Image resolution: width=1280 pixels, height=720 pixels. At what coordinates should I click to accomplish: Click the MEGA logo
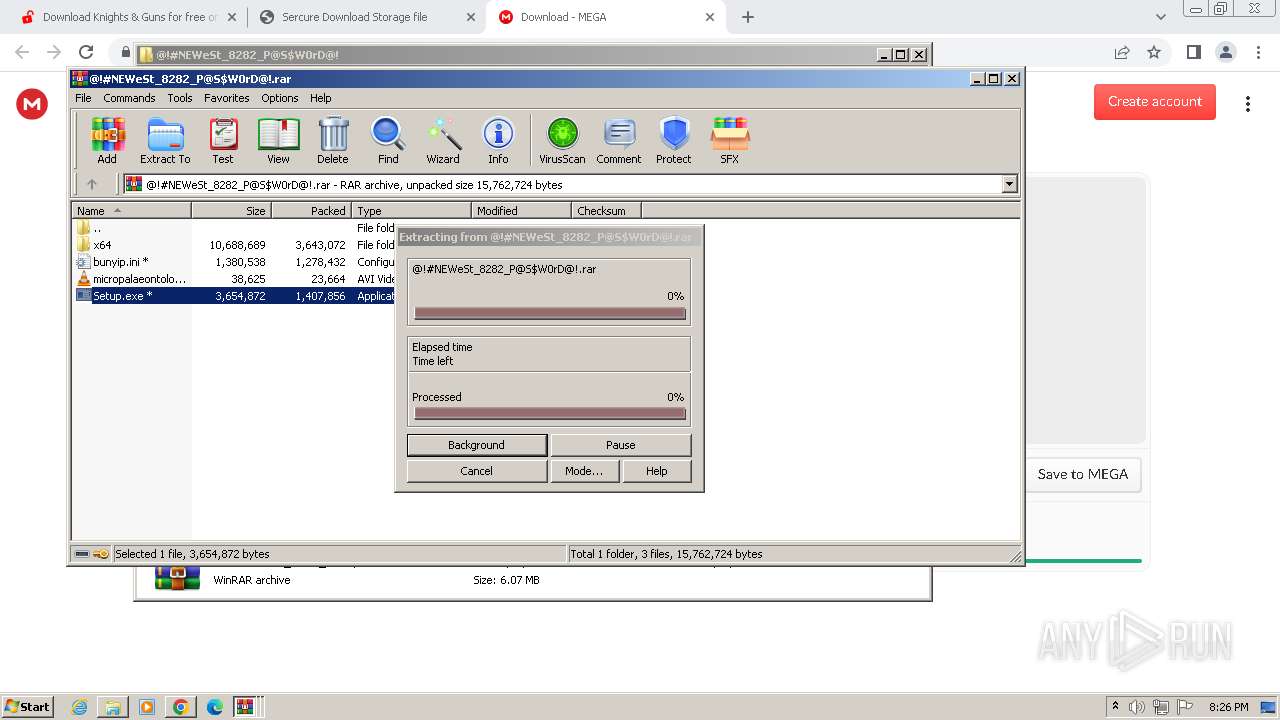[x=32, y=104]
